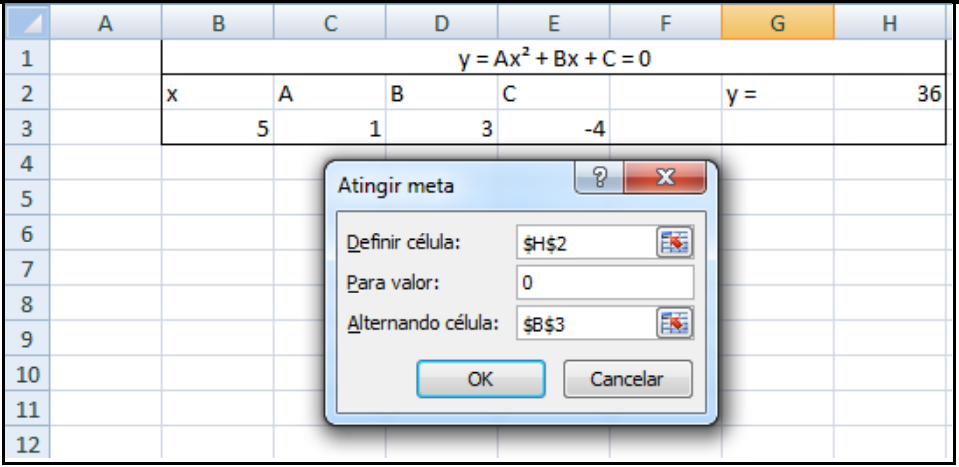Select cell B3 with value 5
Screen dimensions: 959x467
217,129
